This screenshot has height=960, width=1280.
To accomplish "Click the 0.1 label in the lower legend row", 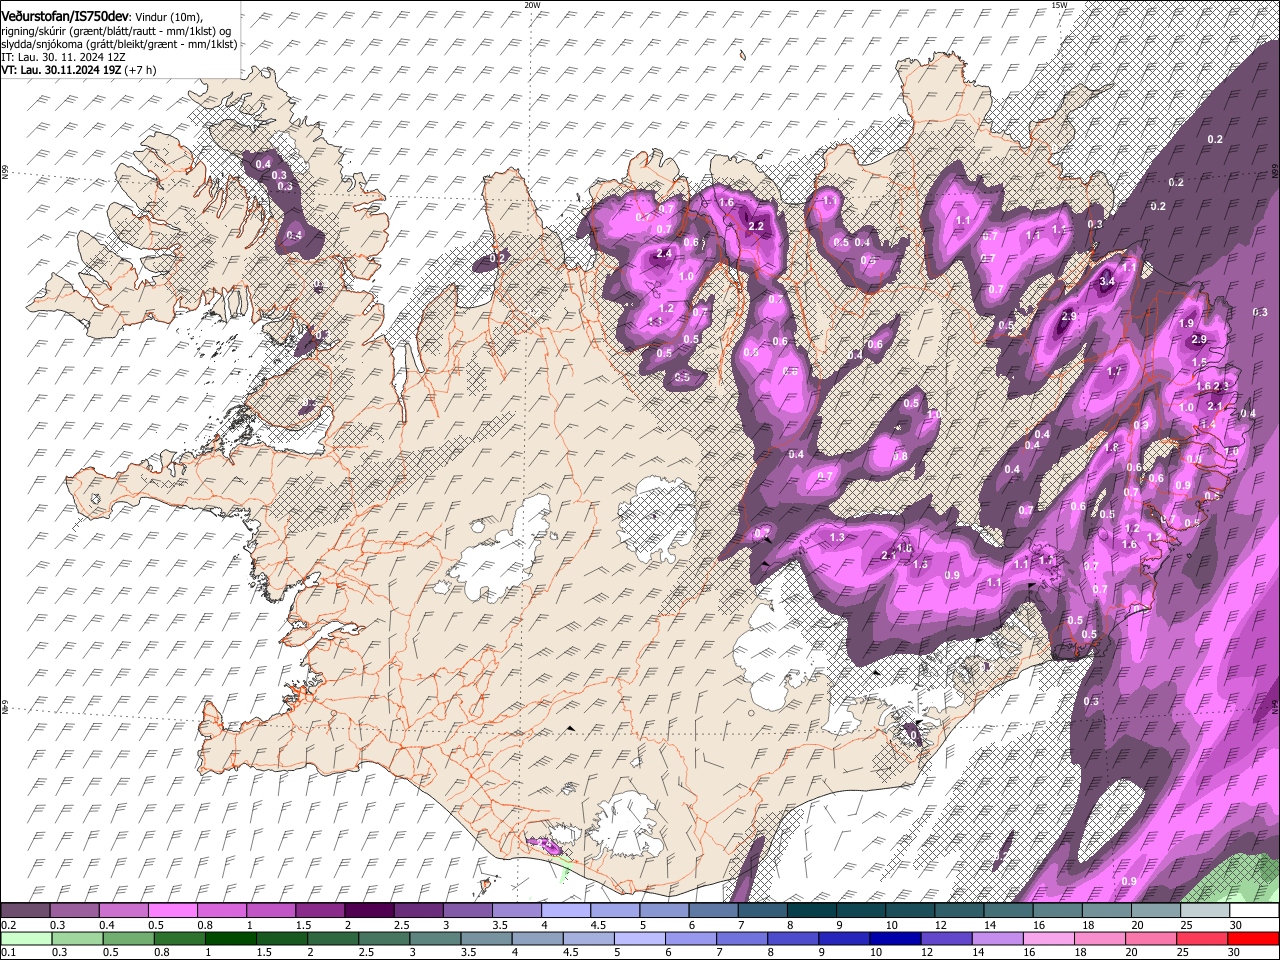I will pos(9,952).
